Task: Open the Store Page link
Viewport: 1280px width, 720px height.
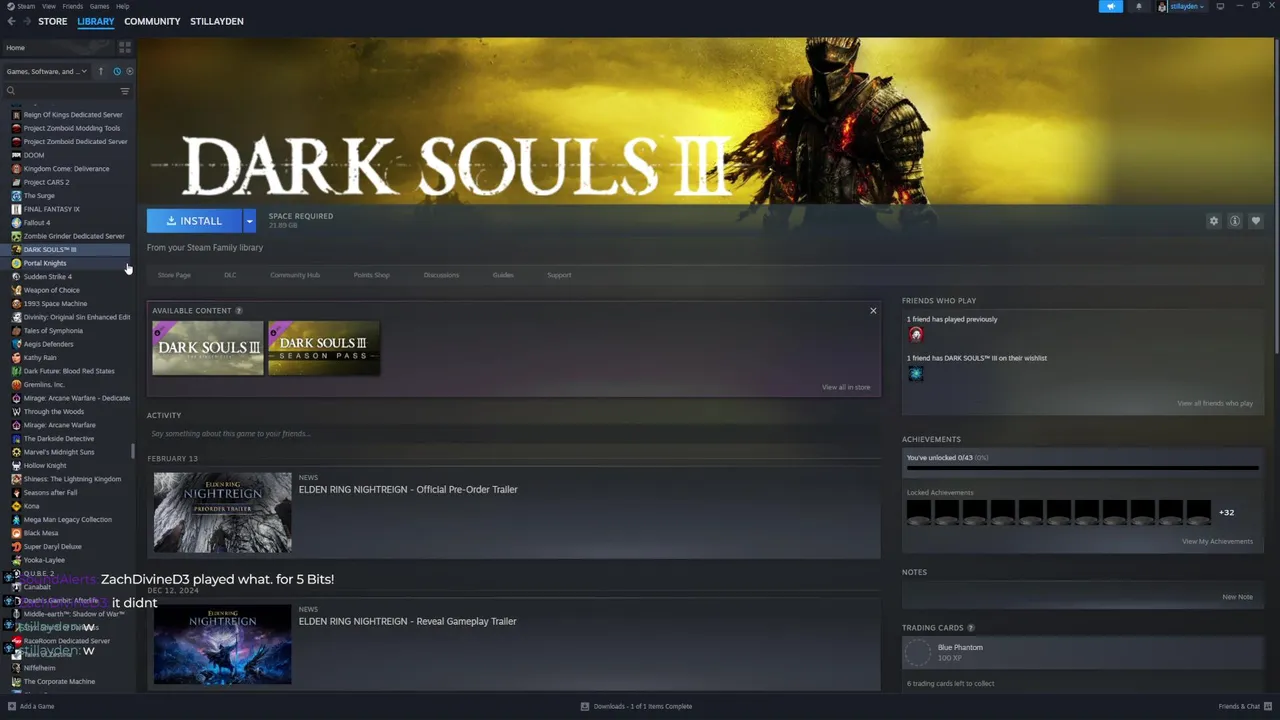Action: point(174,275)
